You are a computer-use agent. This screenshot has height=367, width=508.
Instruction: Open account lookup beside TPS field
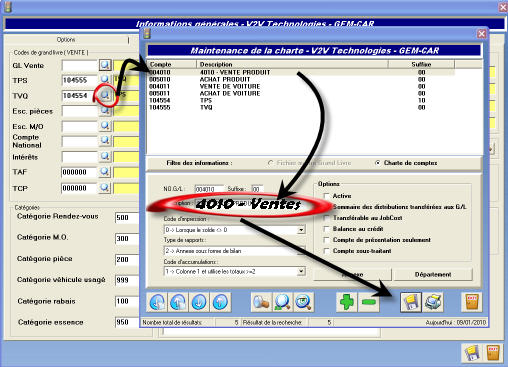click(105, 79)
